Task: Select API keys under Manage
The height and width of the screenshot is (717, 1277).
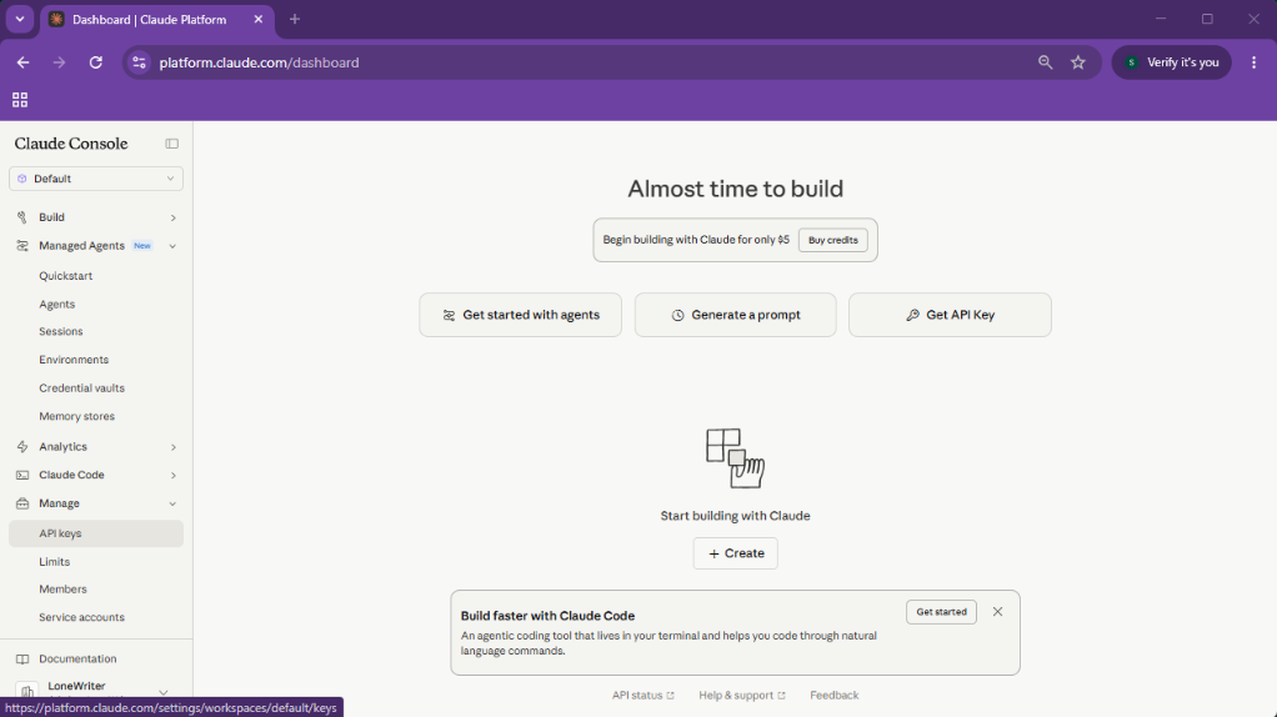Action: coord(96,534)
